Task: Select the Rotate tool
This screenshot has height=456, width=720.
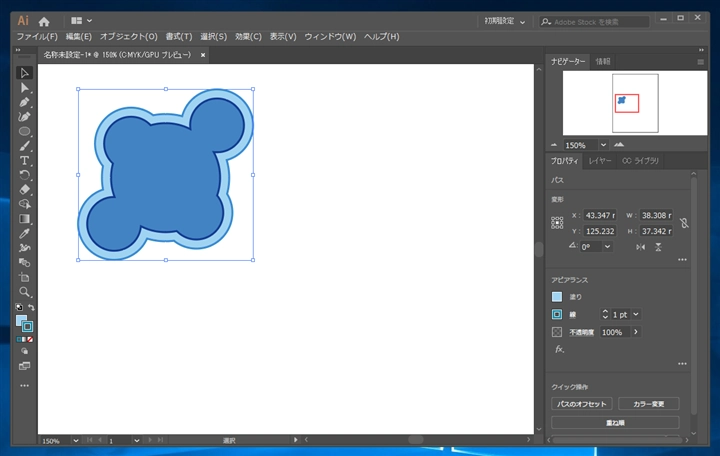Action: 24,175
